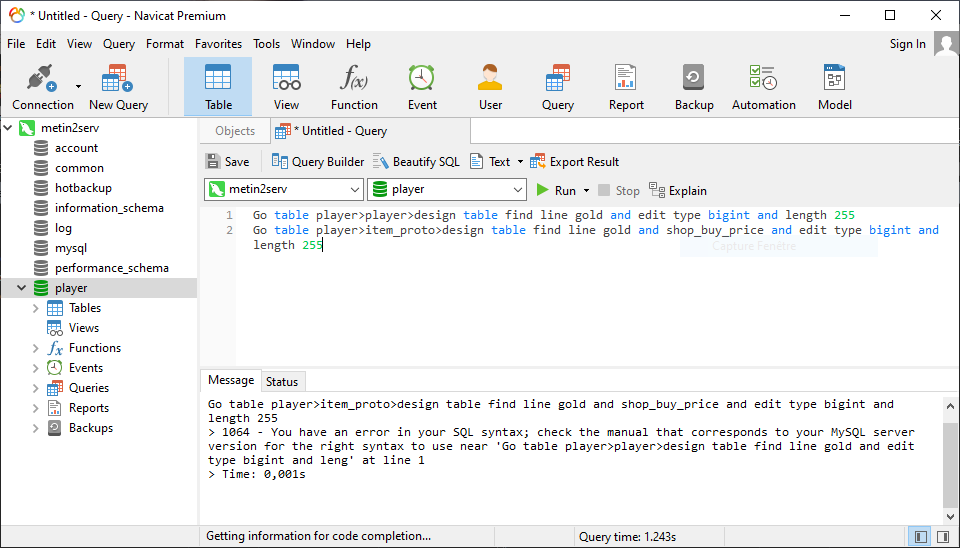This screenshot has width=960, height=548.
Task: Open the Report toolbar icon
Action: pyautogui.click(x=626, y=87)
